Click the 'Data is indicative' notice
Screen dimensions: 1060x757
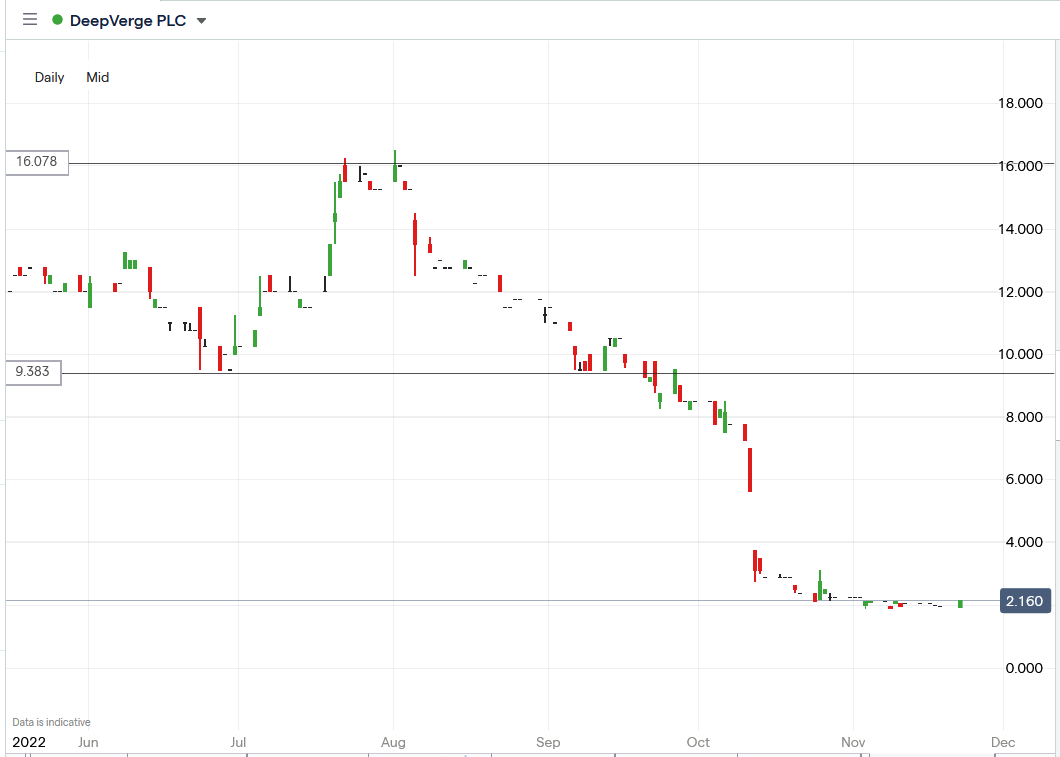coord(51,722)
